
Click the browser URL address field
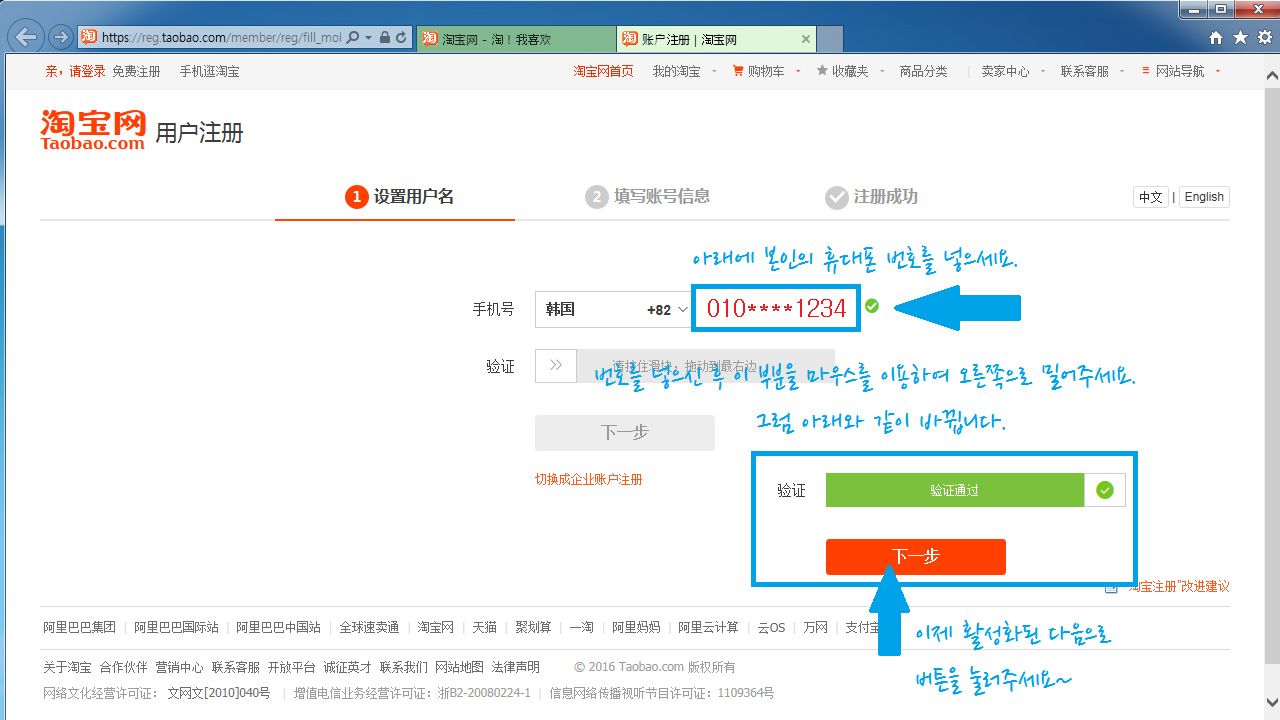click(222, 38)
